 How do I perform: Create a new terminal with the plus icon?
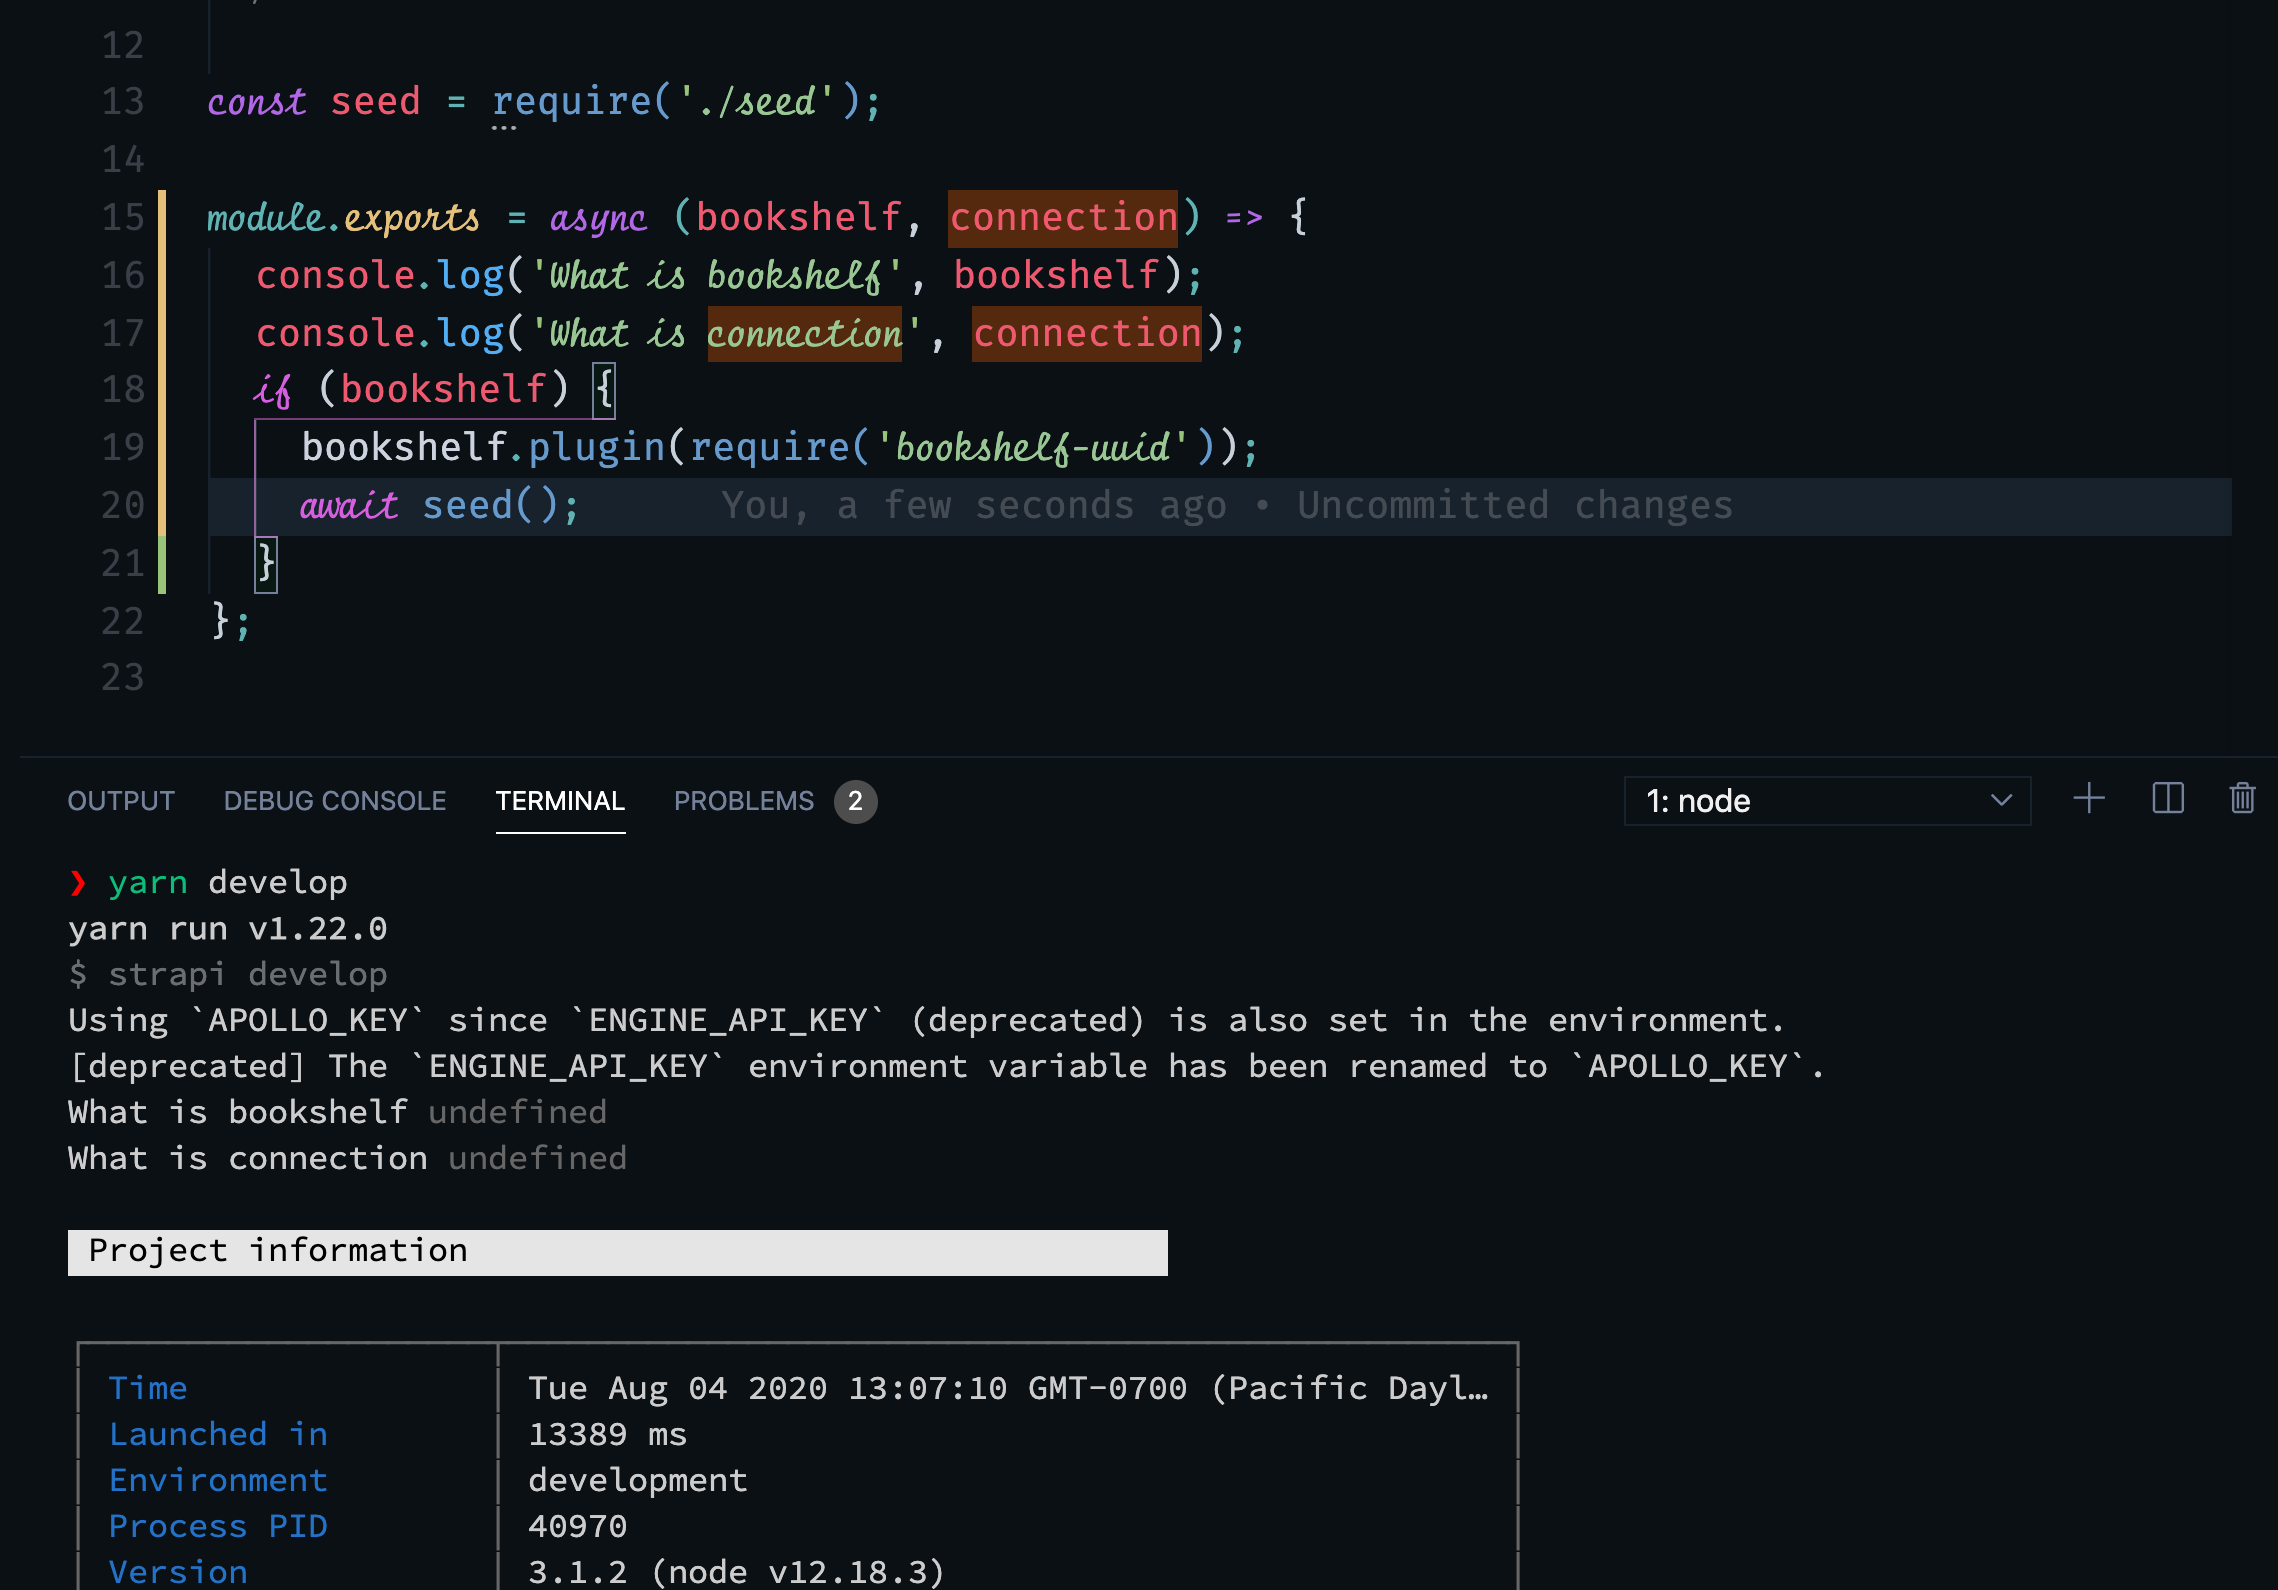pyautogui.click(x=2089, y=799)
